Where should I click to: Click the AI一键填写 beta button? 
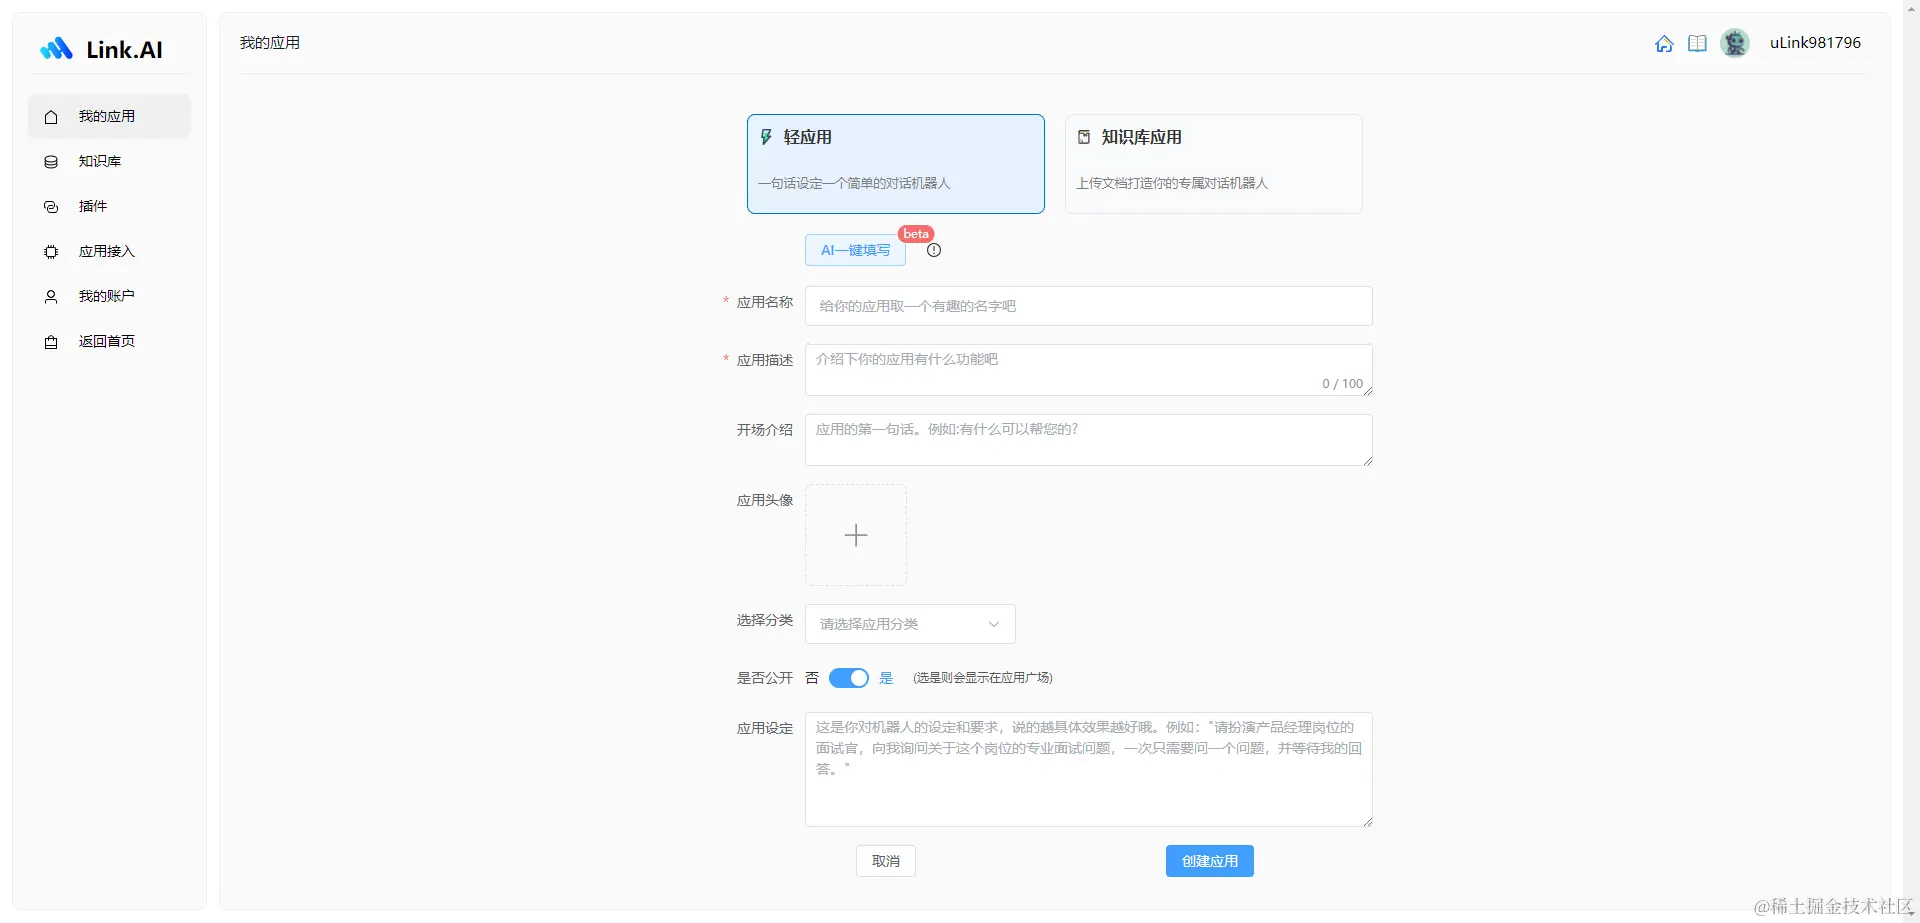click(x=855, y=250)
